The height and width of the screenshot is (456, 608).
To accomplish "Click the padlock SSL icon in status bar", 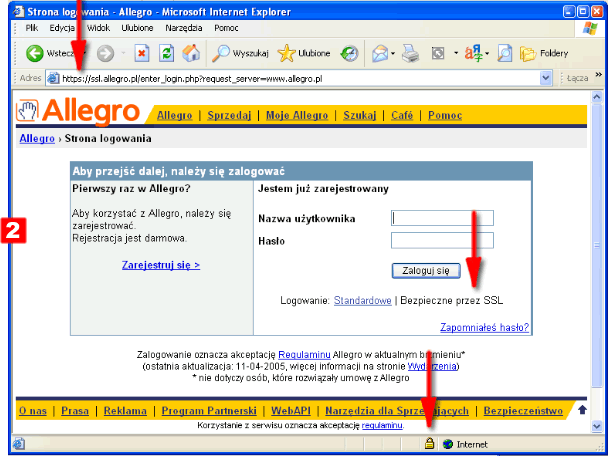I will [429, 444].
